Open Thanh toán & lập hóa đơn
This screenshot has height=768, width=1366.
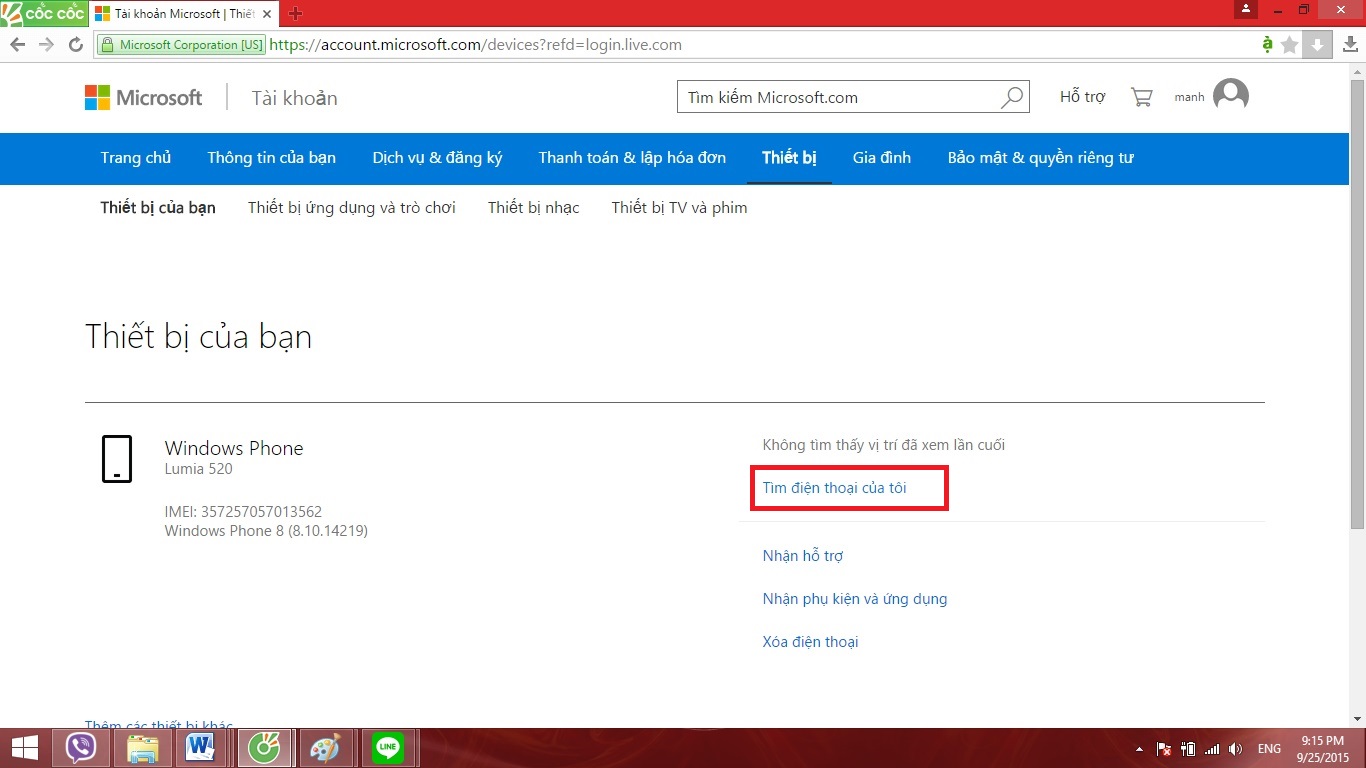(632, 158)
